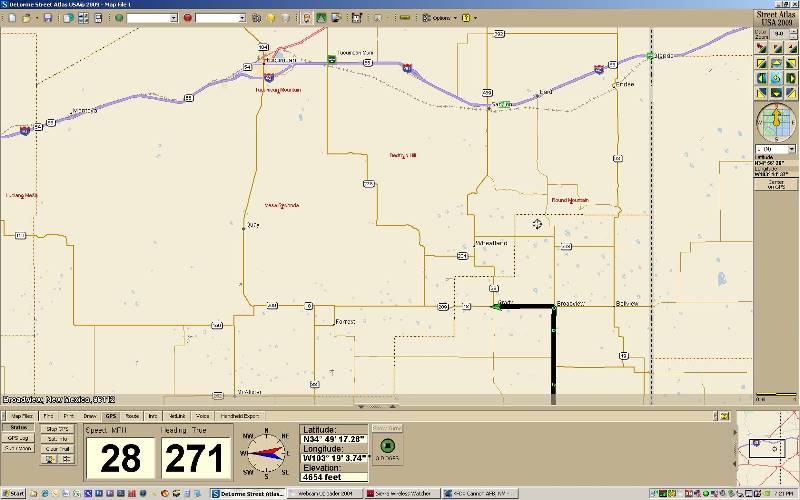
Task: Open the dropdown next to the red circle
Action: (242, 18)
